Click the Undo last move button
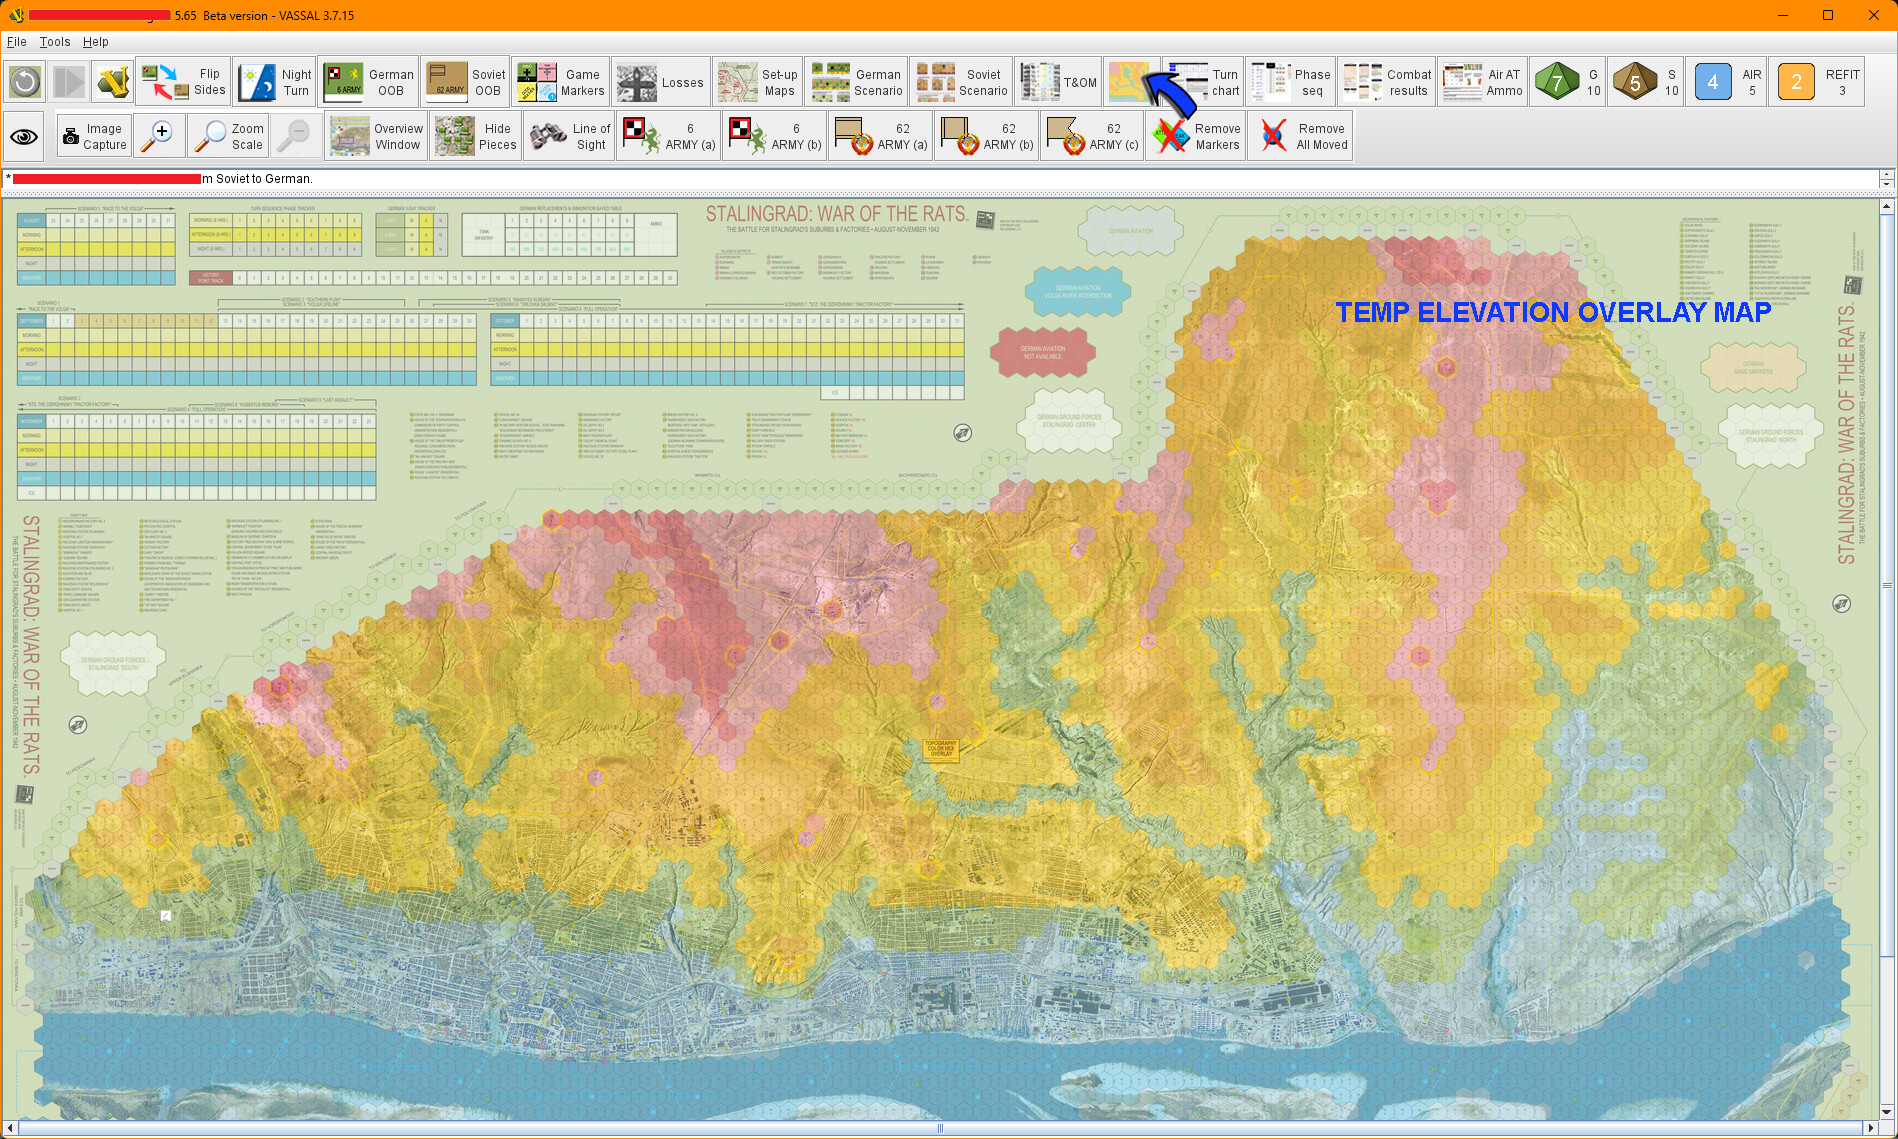The height and width of the screenshot is (1139, 1898). pyautogui.click(x=25, y=82)
